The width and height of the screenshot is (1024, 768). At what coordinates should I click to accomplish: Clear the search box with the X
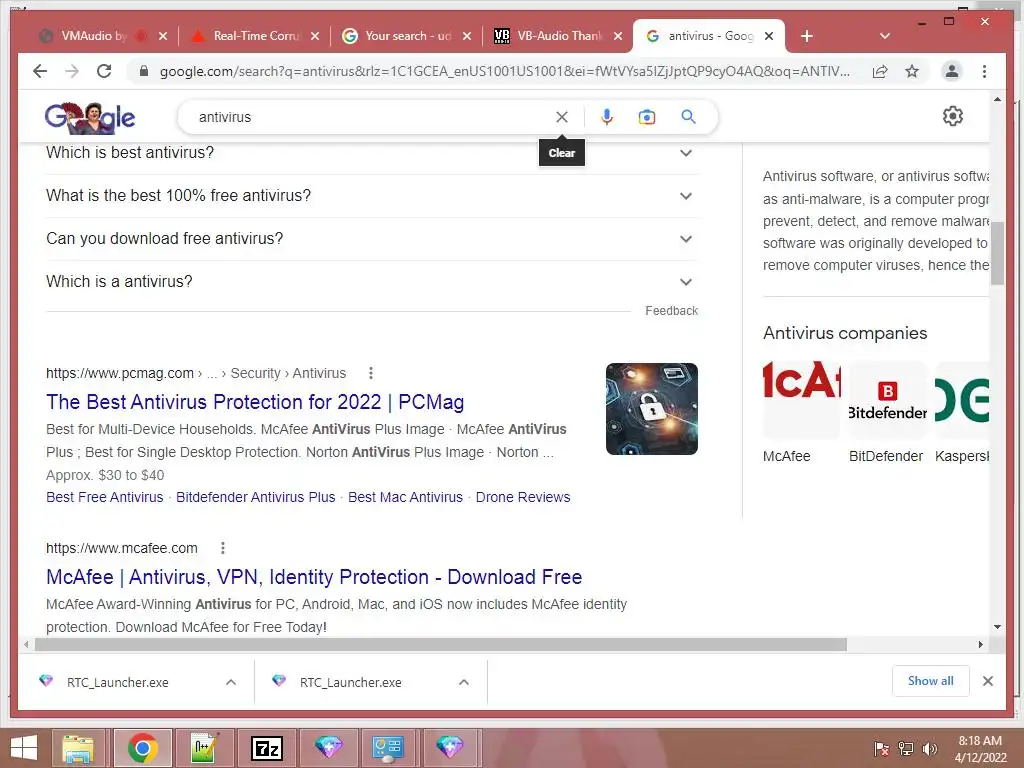click(x=562, y=117)
